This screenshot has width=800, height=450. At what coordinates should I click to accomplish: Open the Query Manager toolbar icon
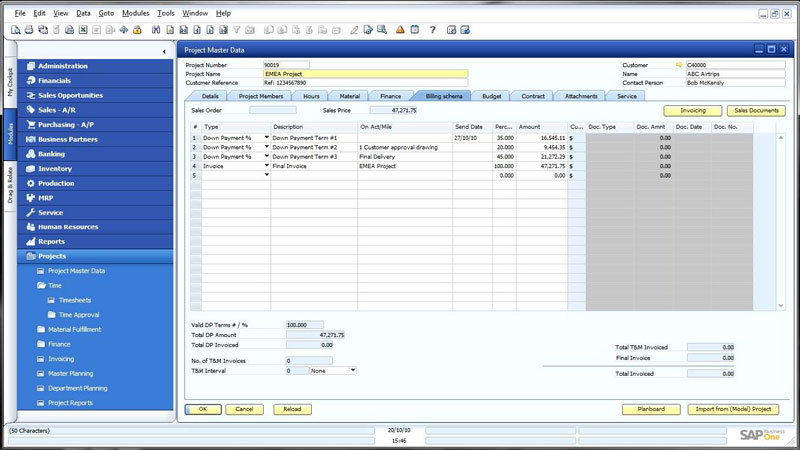(x=382, y=30)
